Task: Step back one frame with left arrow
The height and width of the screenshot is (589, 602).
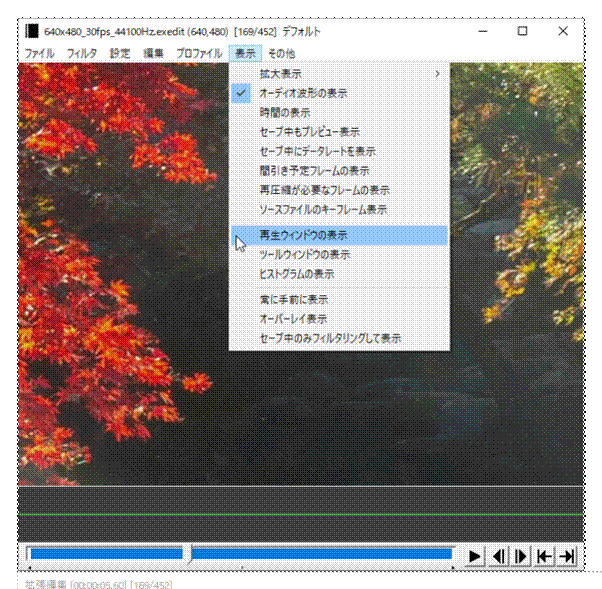Action: tap(498, 555)
